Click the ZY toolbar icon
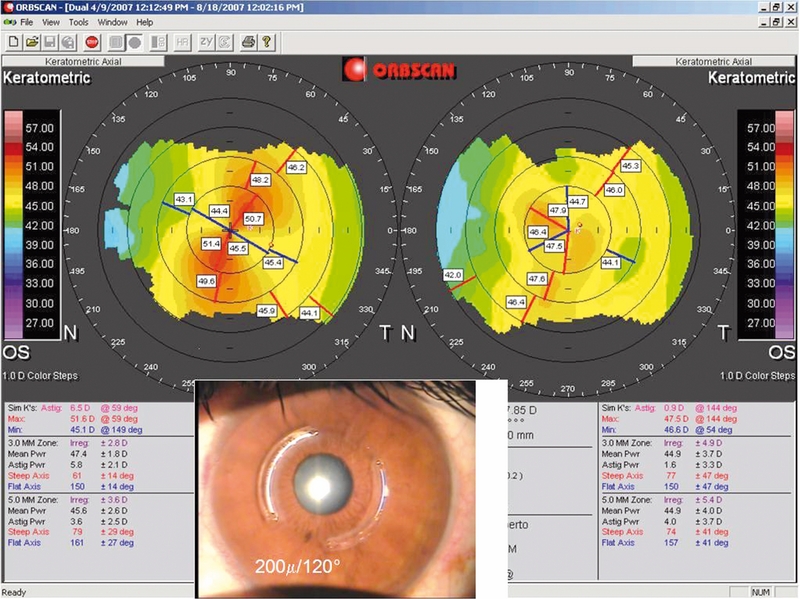Screen dimensions: 800x599 pos(207,42)
